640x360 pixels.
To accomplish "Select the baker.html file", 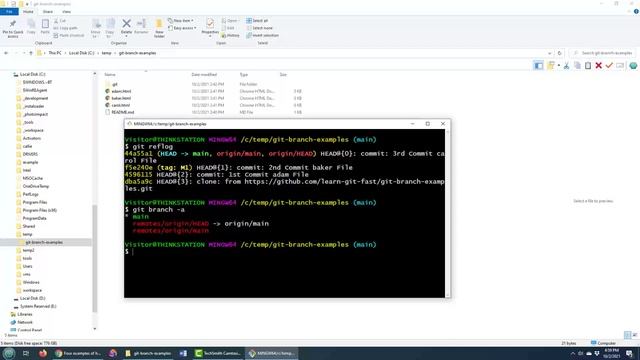I will coord(121,98).
